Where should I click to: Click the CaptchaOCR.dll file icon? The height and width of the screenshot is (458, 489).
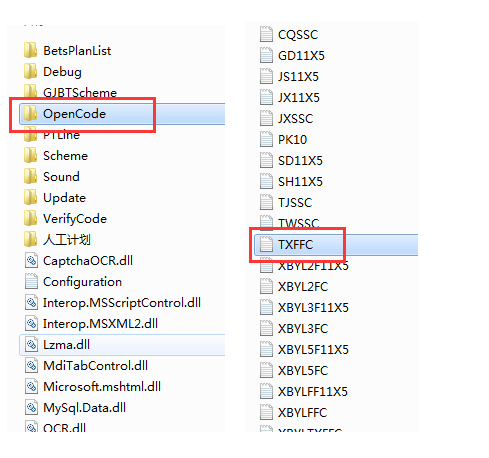(31, 261)
